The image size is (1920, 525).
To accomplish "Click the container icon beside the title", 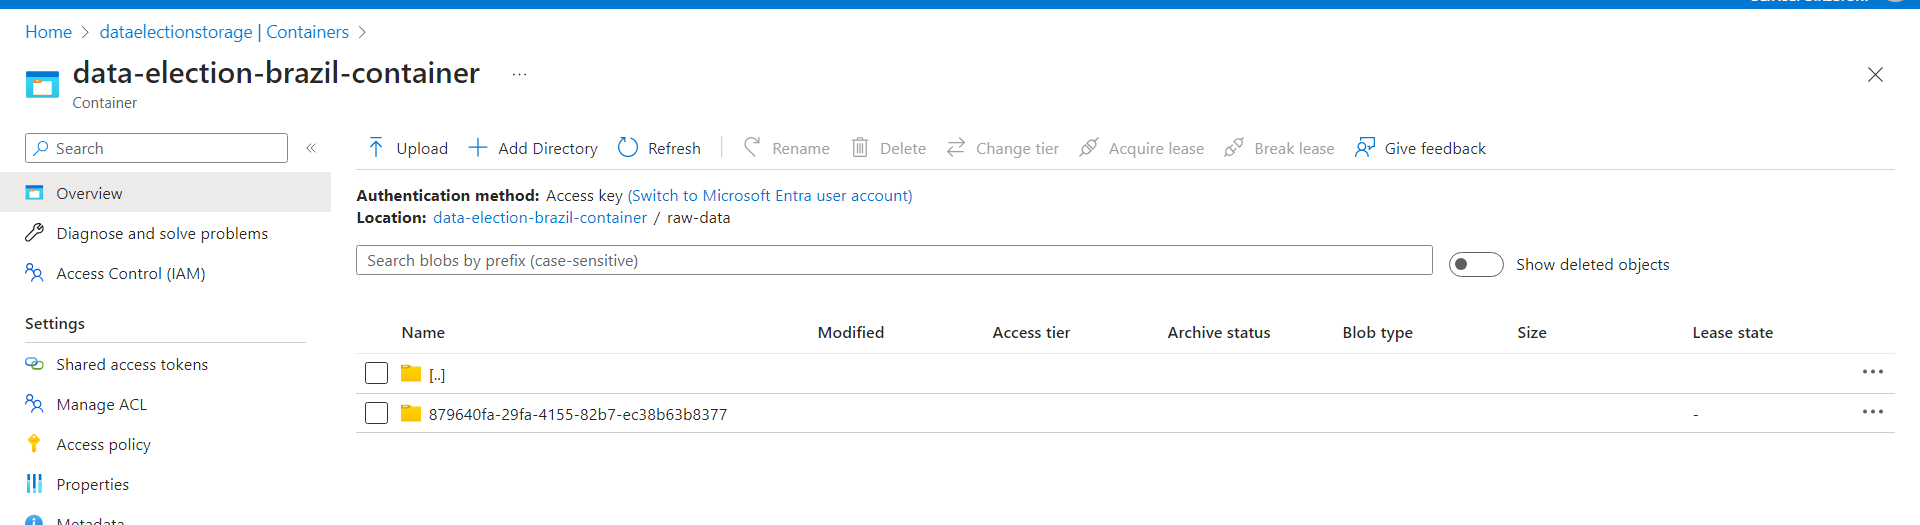I will [x=42, y=84].
